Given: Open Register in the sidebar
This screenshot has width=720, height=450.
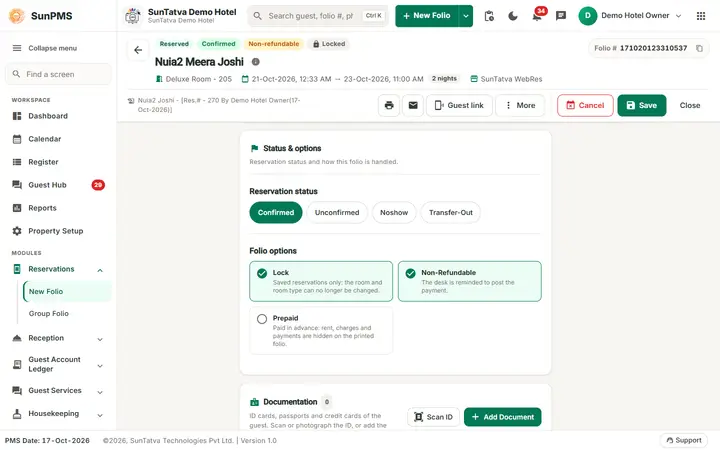Looking at the screenshot, I should click(x=58, y=162).
